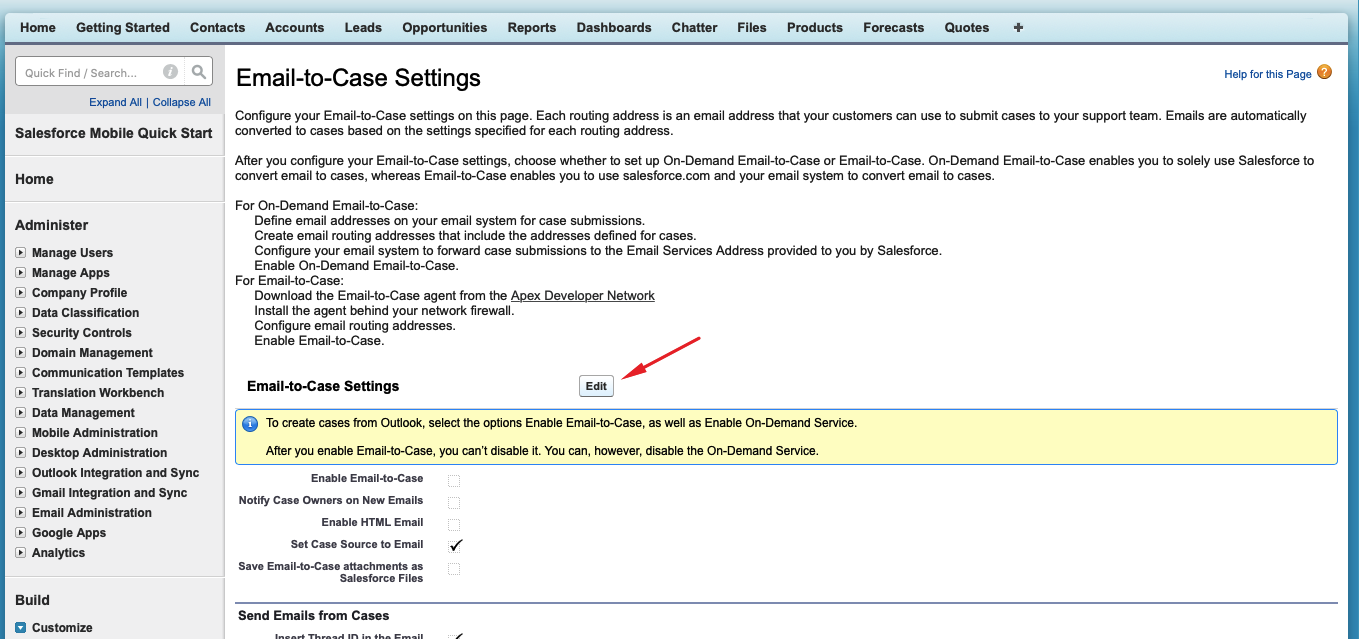Open the Help for this Page question icon
1359x639 pixels.
point(1324,72)
